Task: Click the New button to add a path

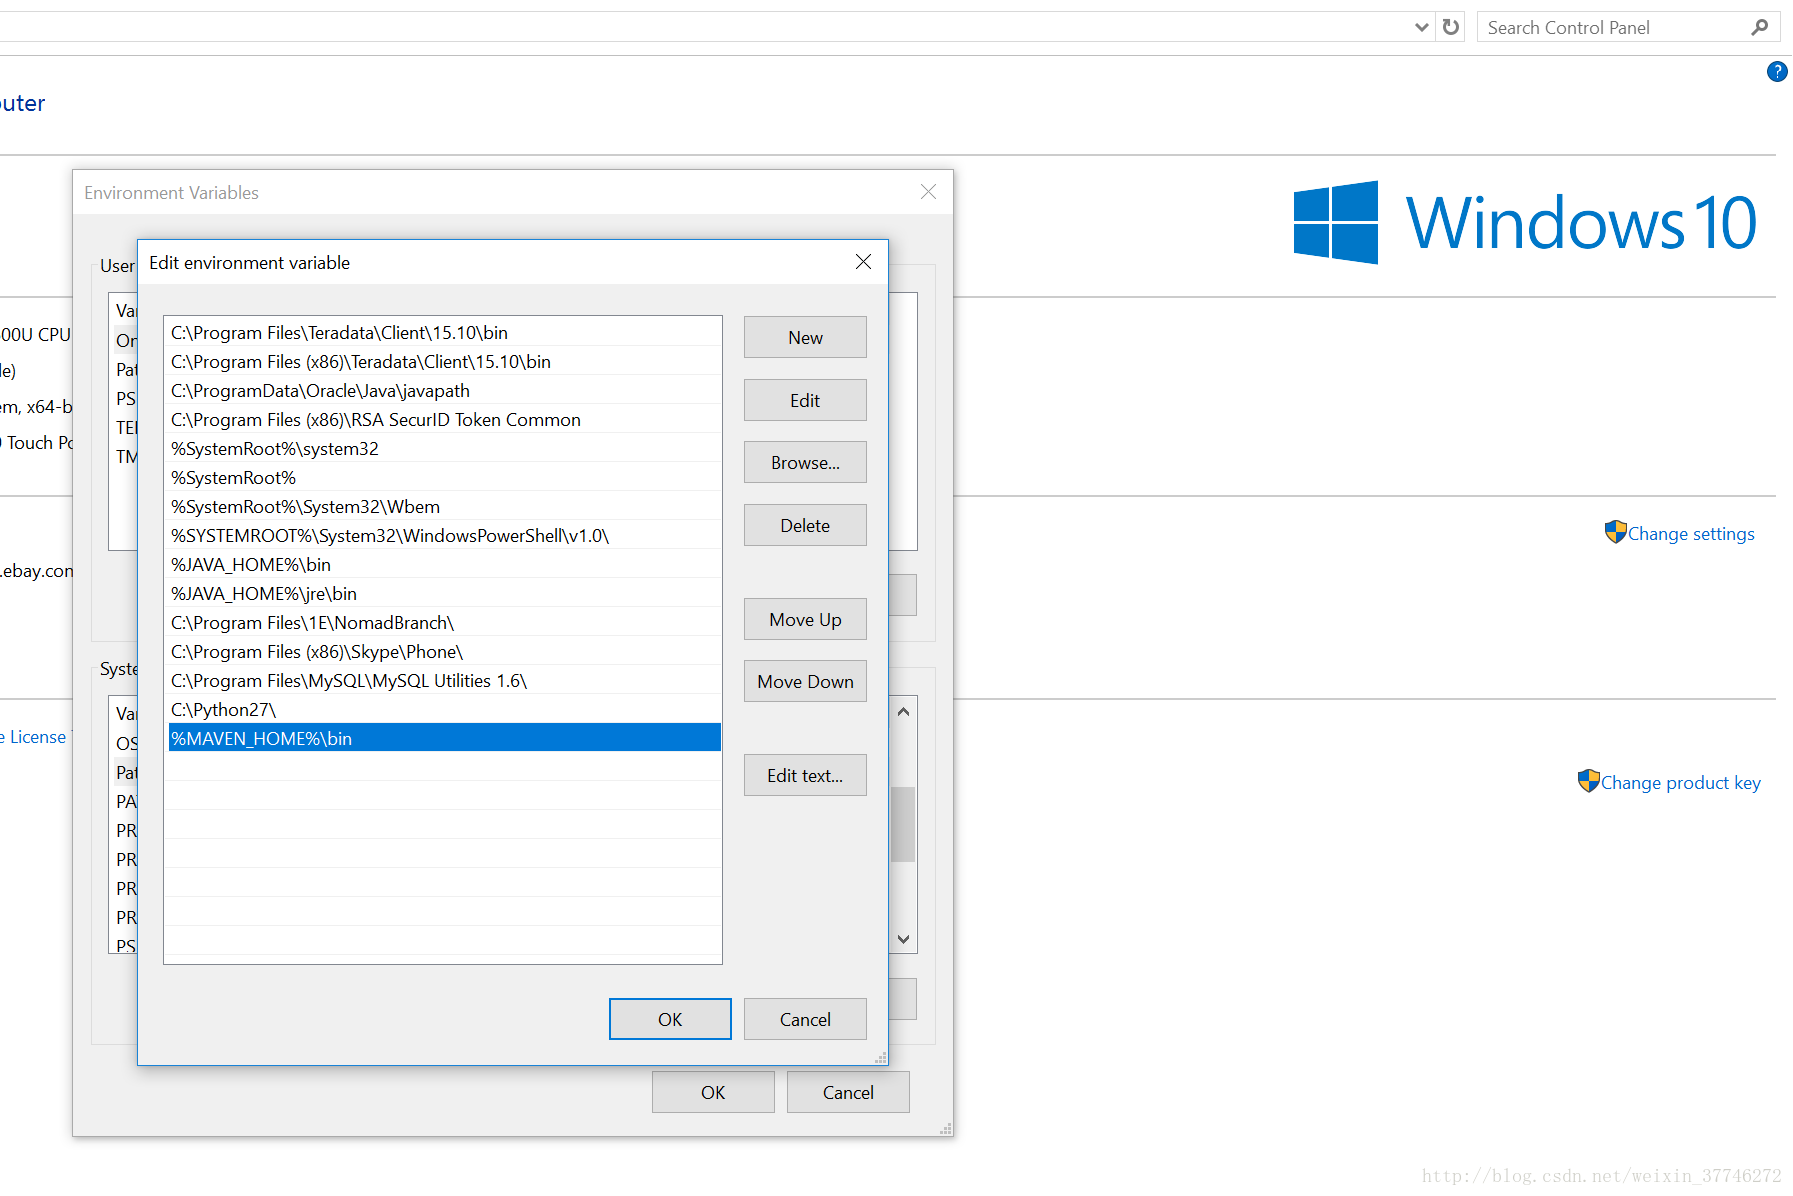Action: pos(805,338)
